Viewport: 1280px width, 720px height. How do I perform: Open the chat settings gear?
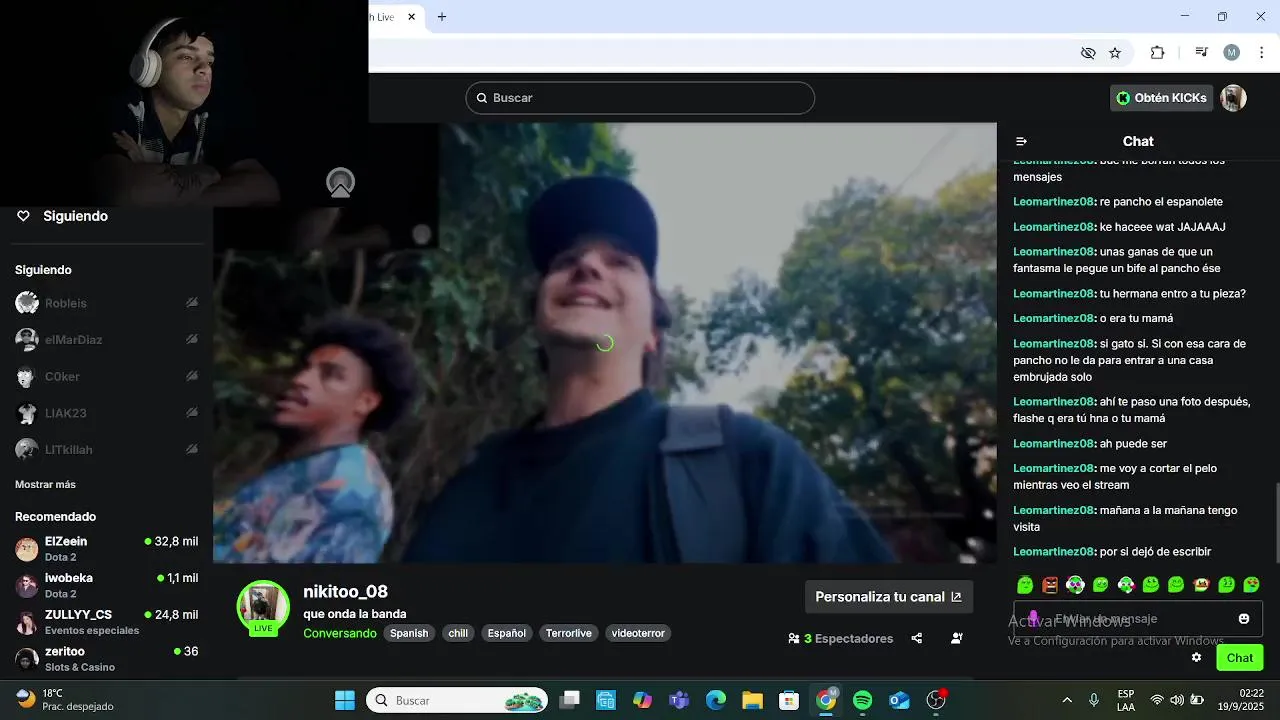point(1196,657)
